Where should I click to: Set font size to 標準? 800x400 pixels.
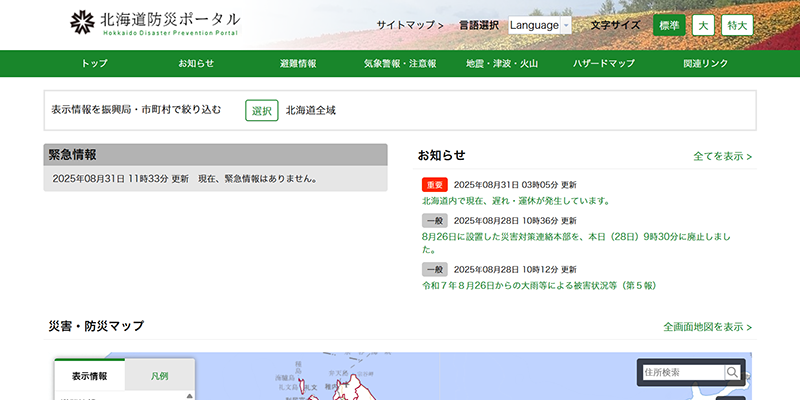(x=669, y=25)
